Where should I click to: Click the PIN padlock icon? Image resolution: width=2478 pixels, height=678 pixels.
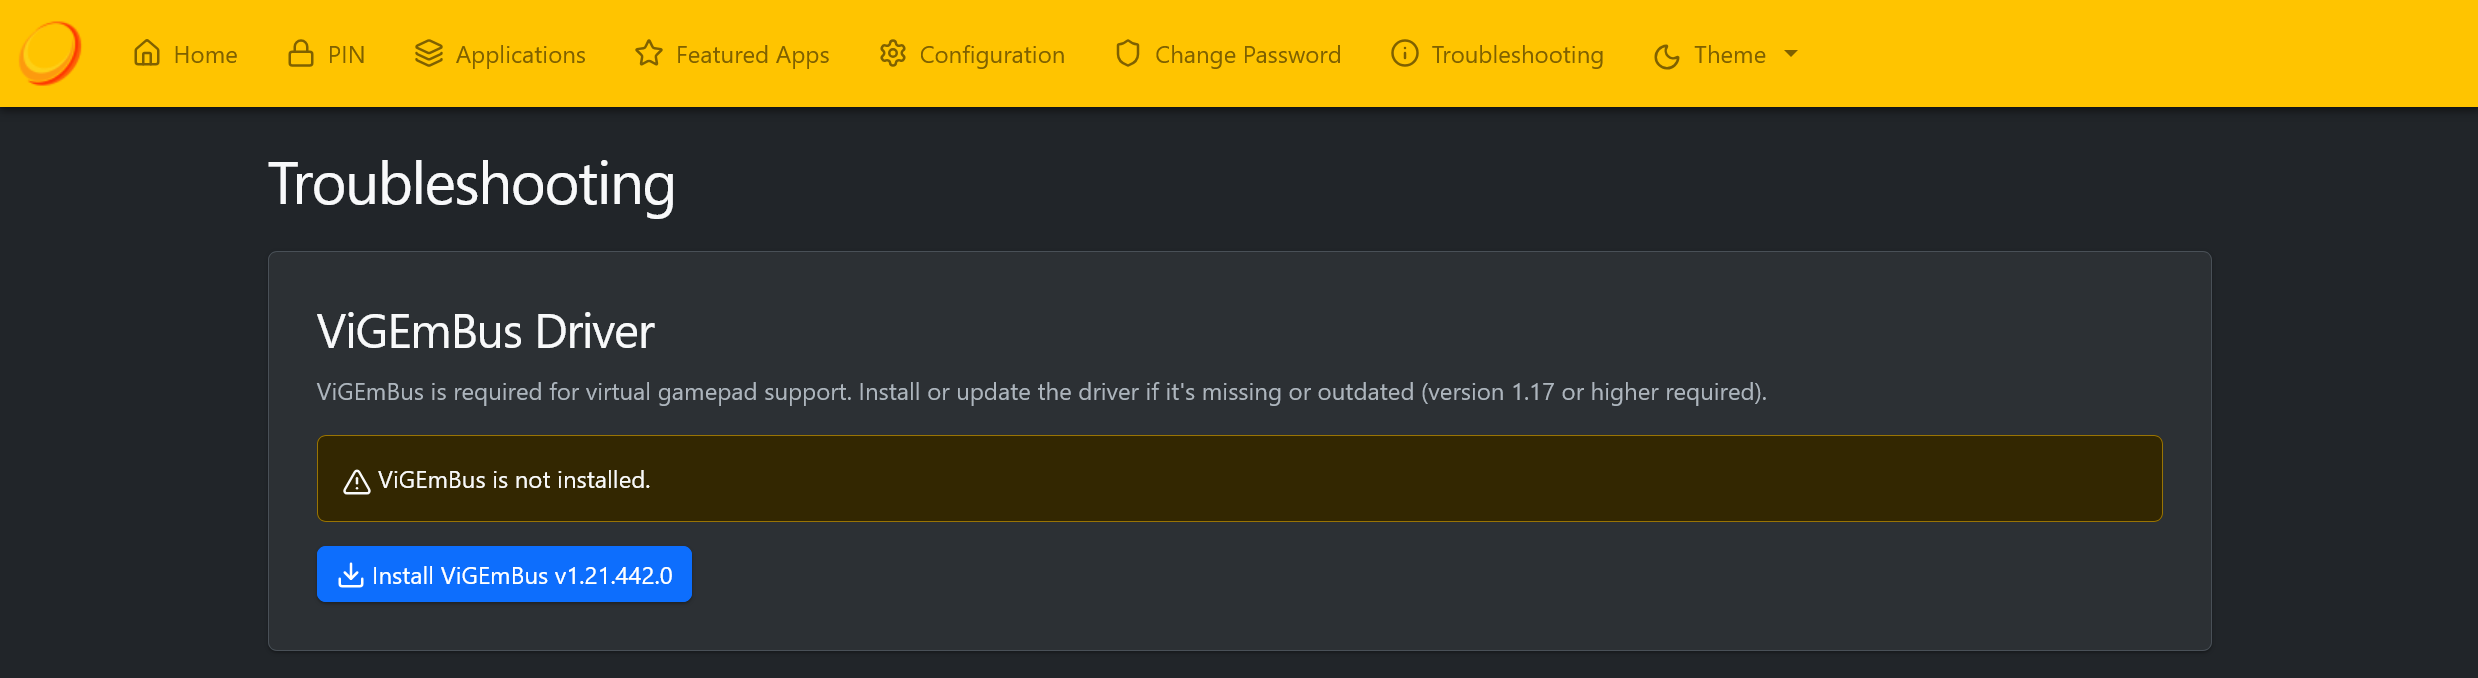(x=301, y=53)
